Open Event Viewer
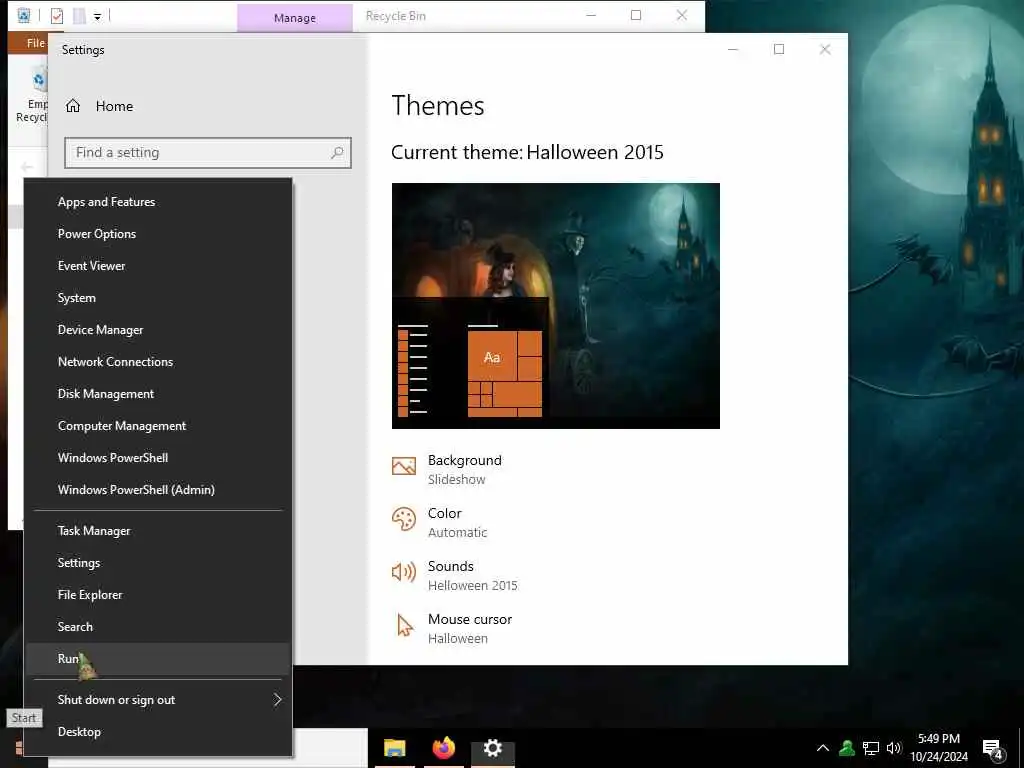 tap(158, 266)
